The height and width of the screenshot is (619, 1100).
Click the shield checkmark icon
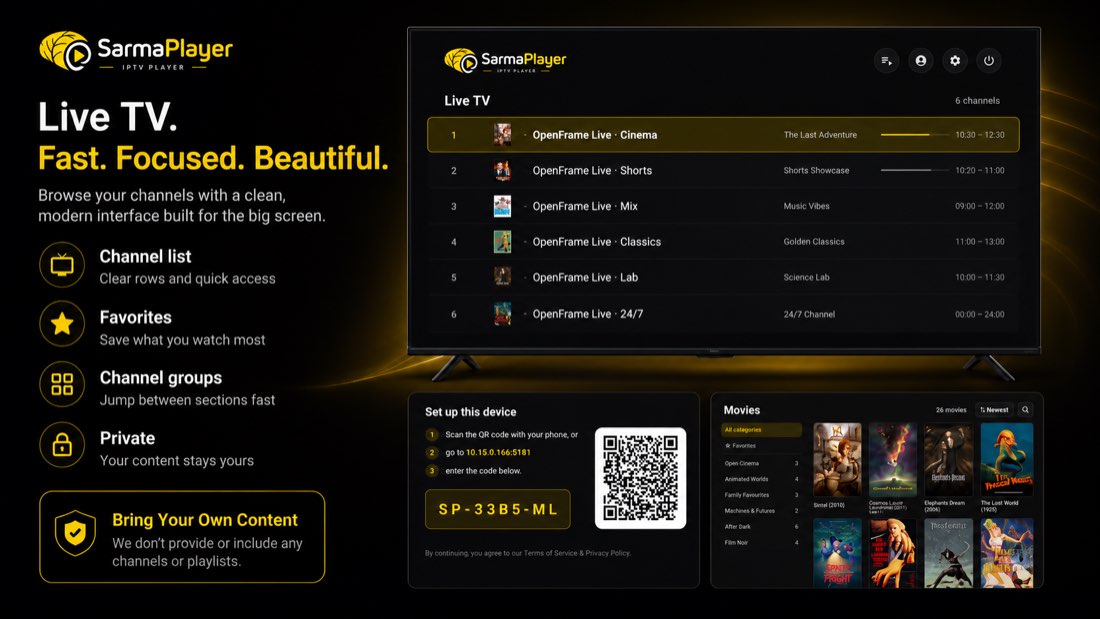(x=75, y=533)
